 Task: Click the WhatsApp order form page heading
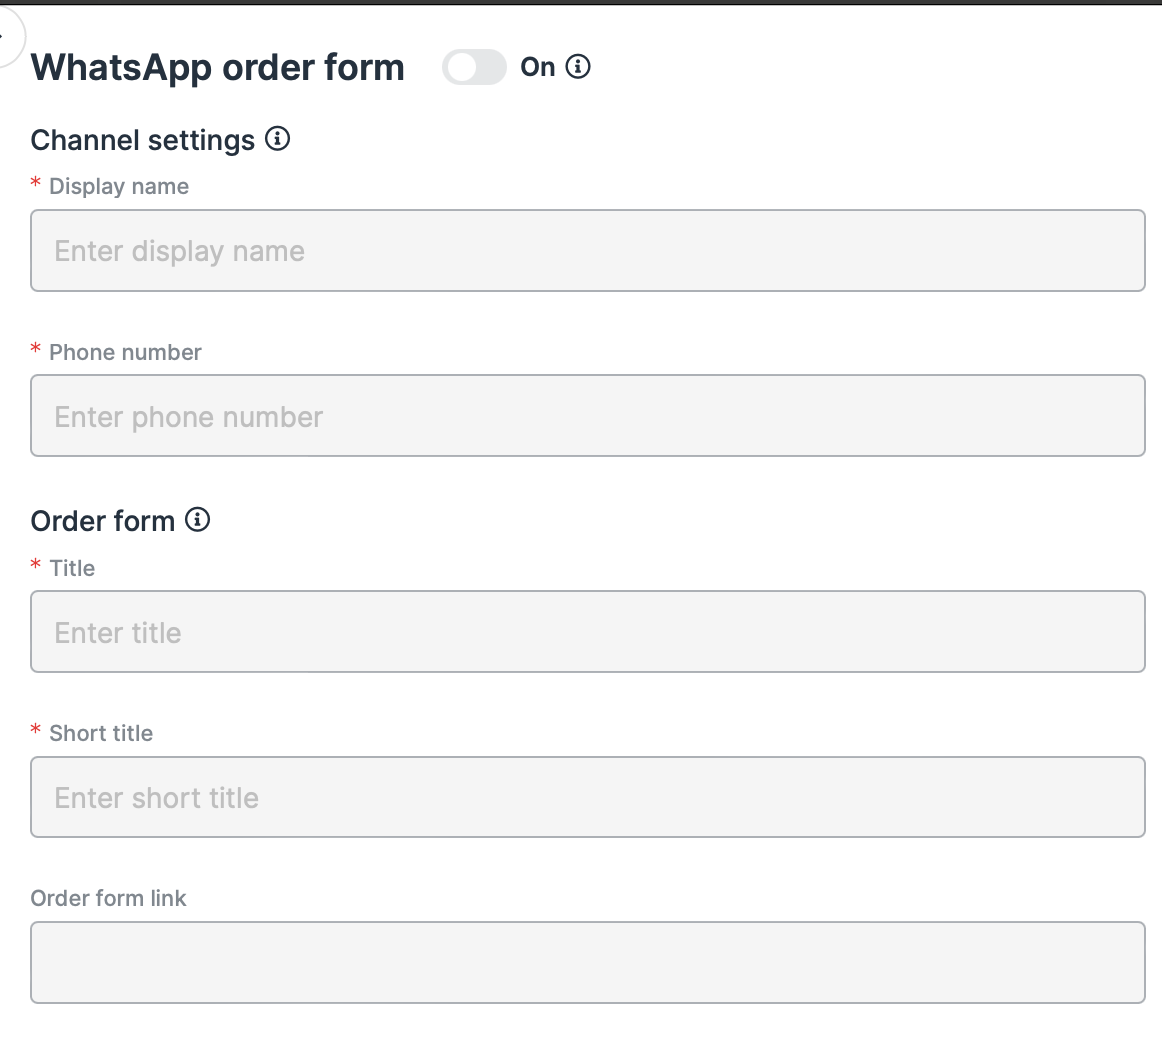[218, 68]
